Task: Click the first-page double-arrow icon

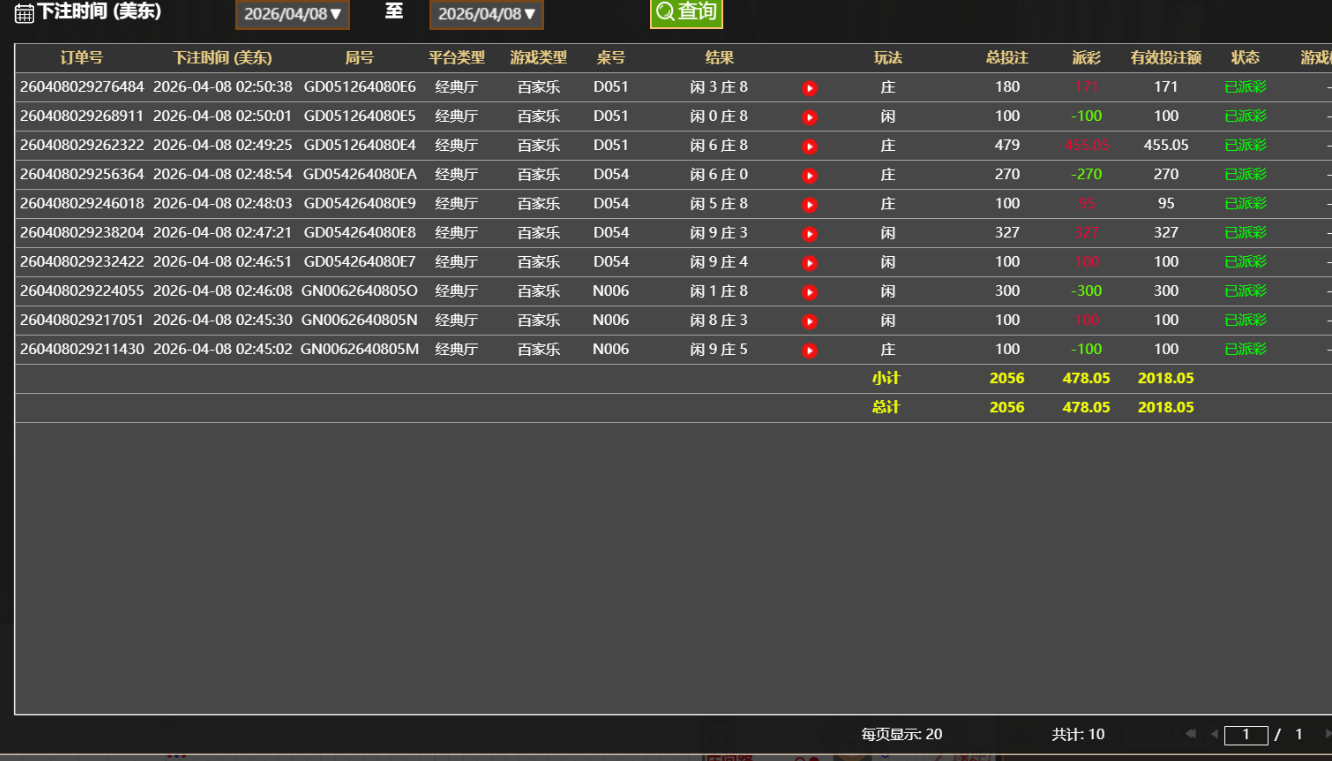Action: 1191,734
